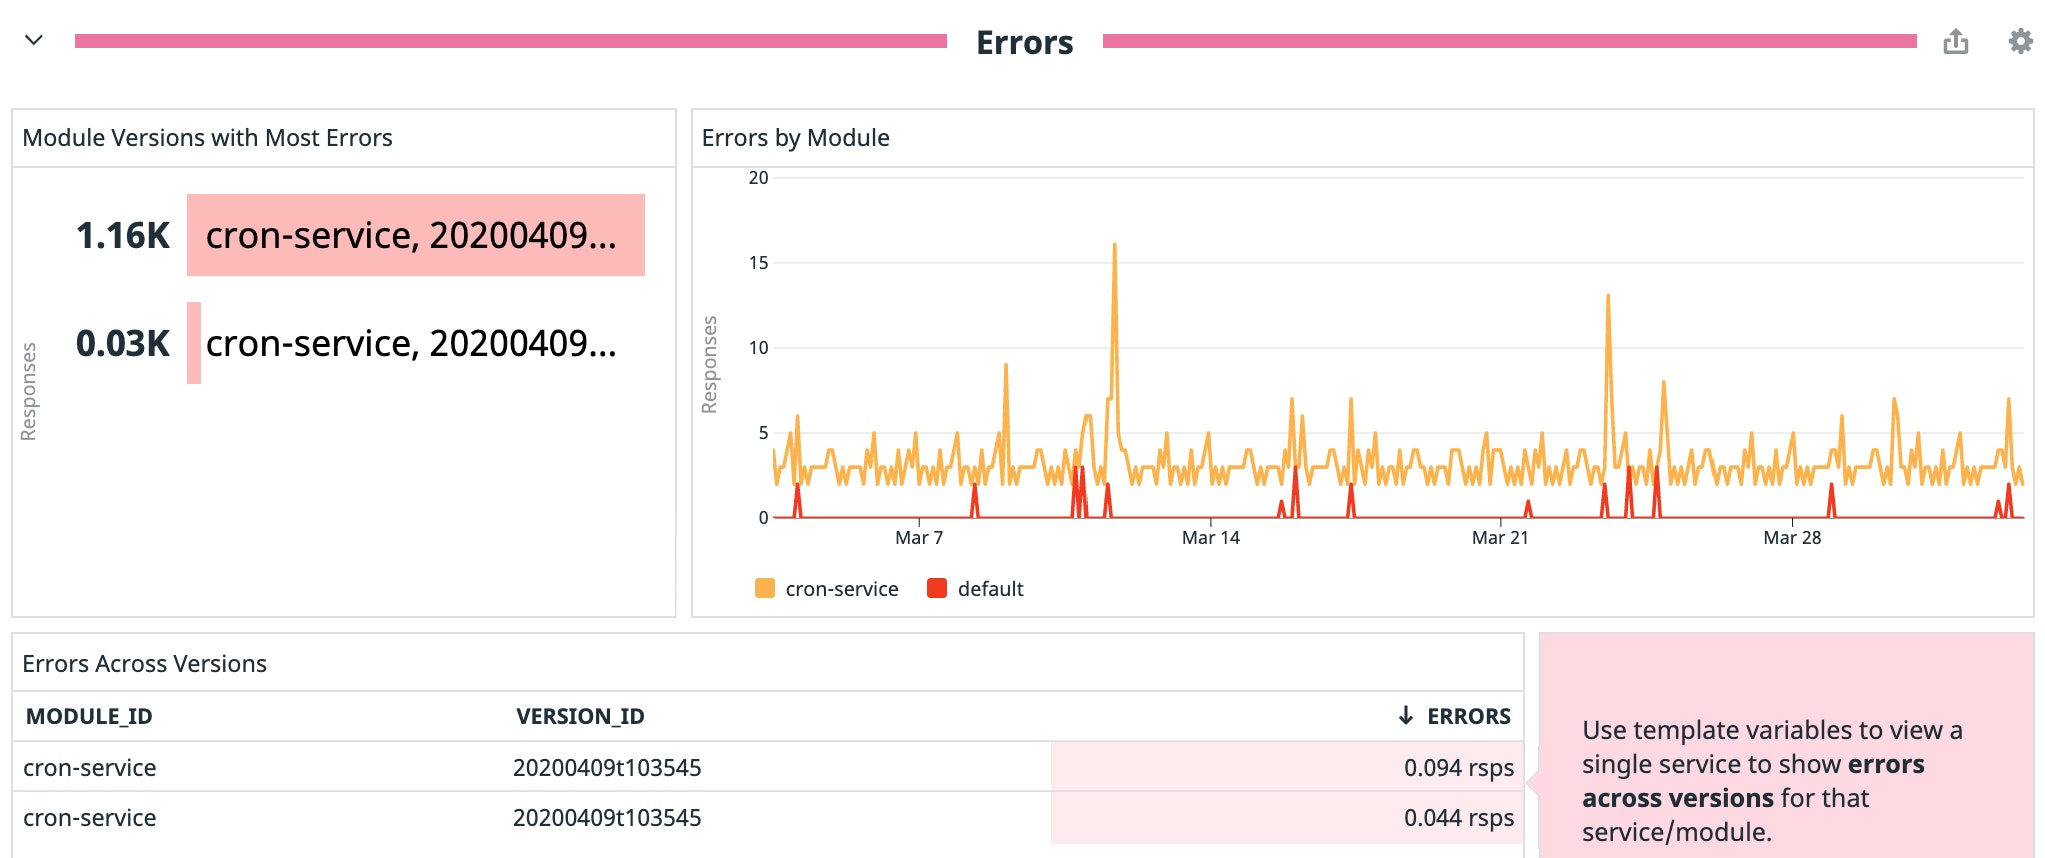Click the tallest orange spike in the chart

pyautogui.click(x=1114, y=250)
